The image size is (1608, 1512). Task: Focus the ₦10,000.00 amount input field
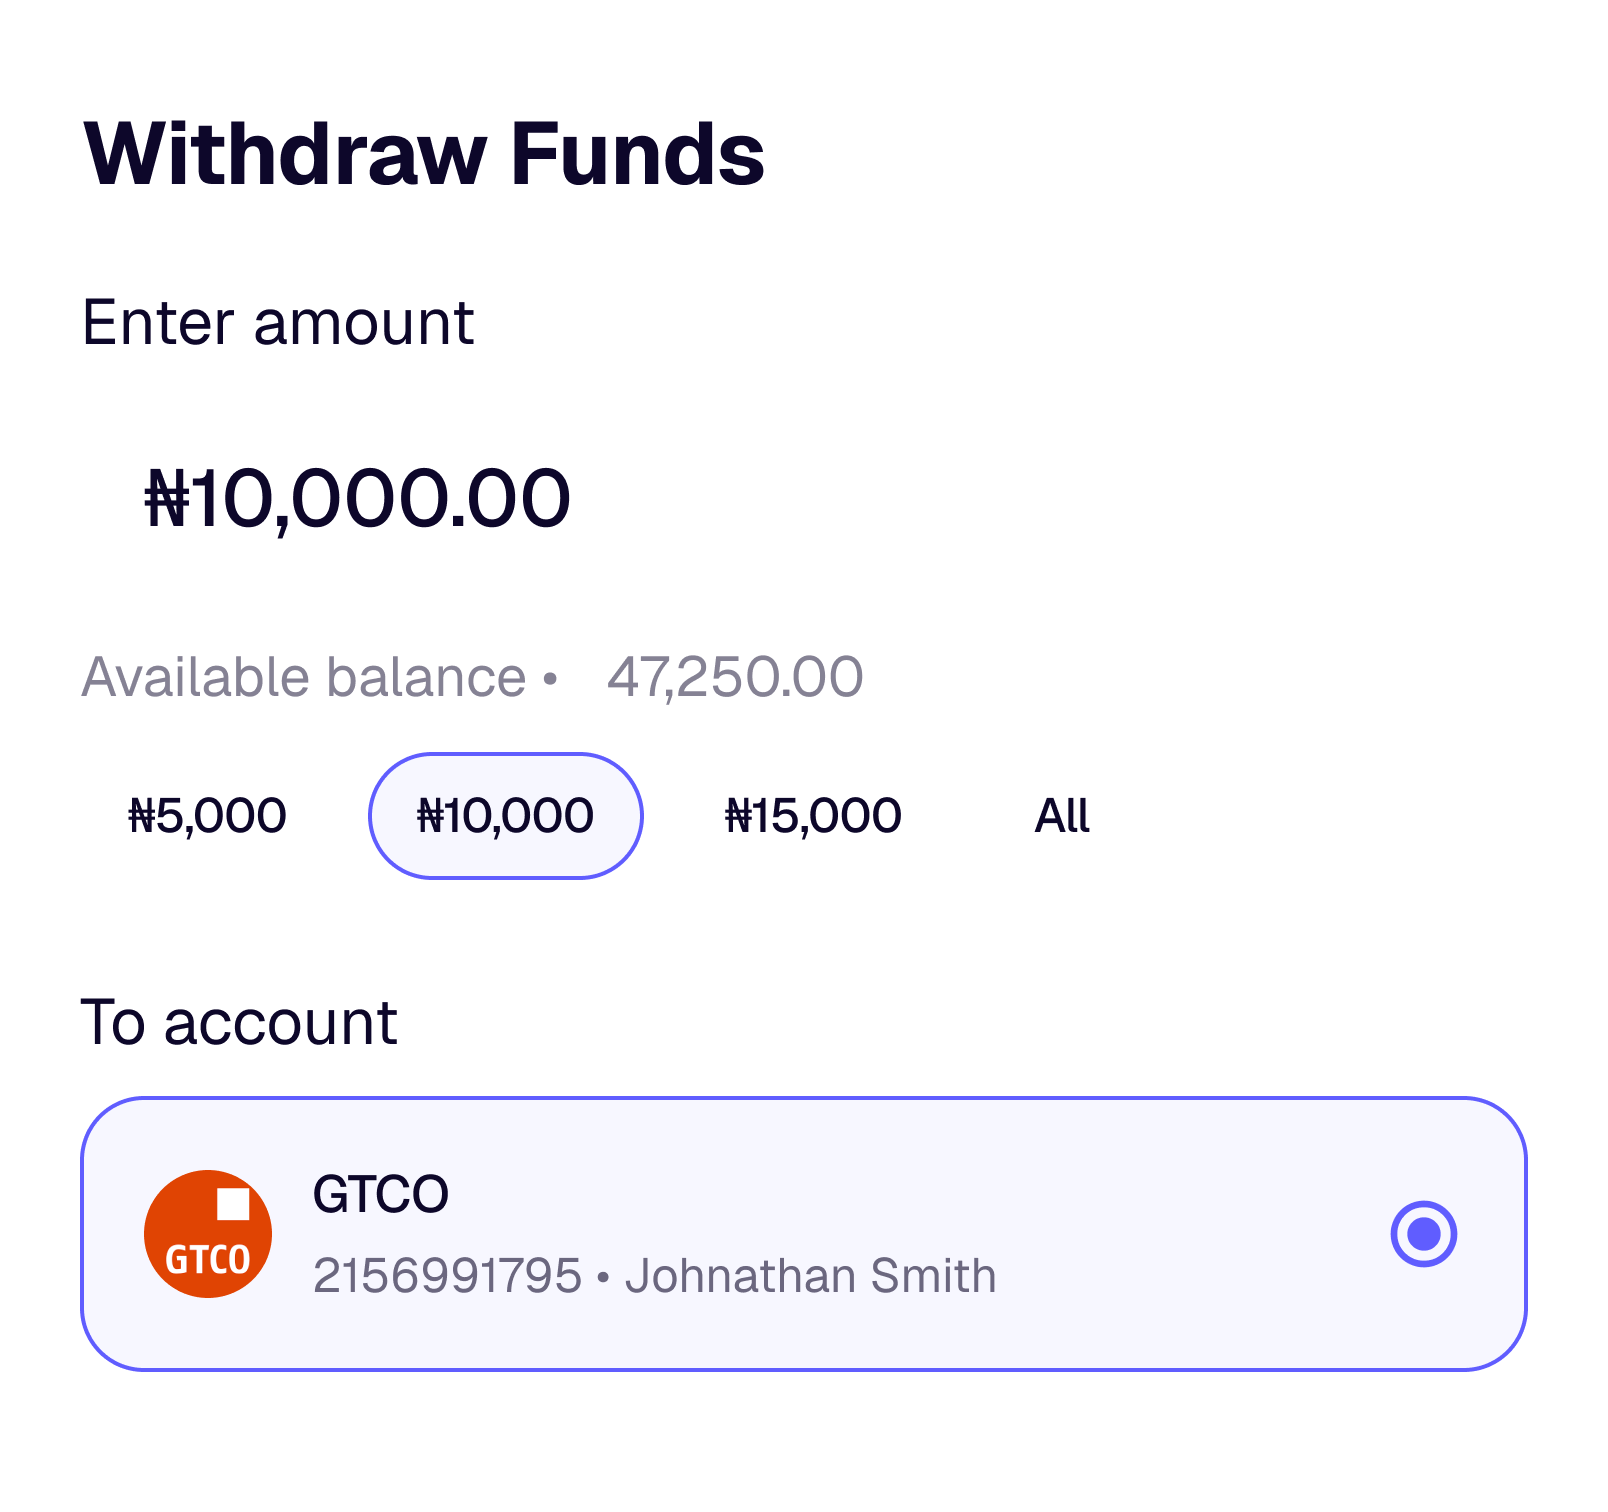point(358,498)
